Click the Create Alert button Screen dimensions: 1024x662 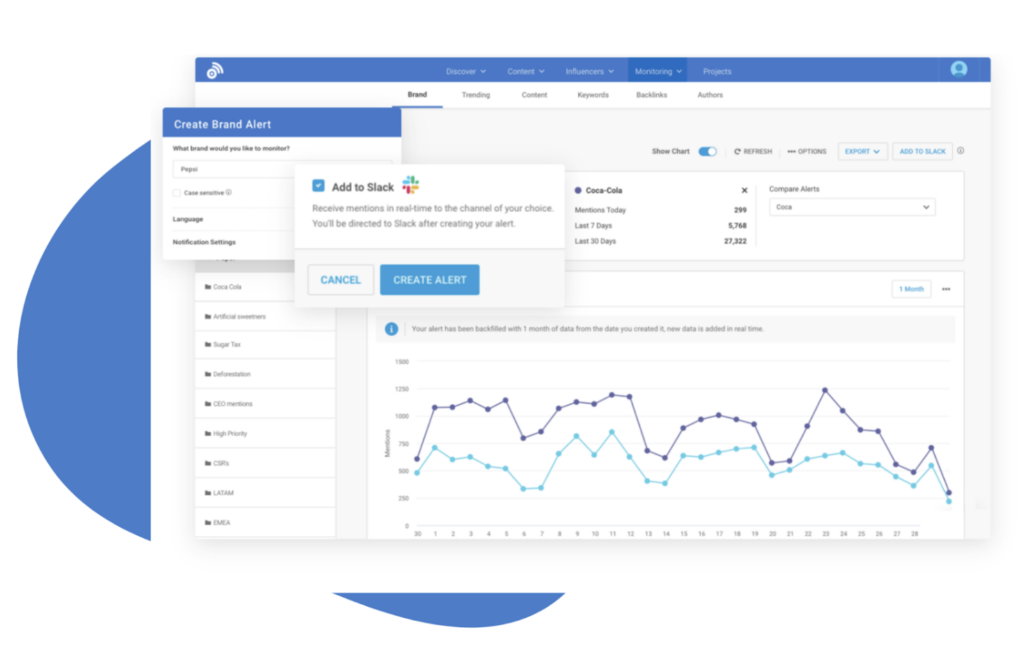[x=430, y=280]
